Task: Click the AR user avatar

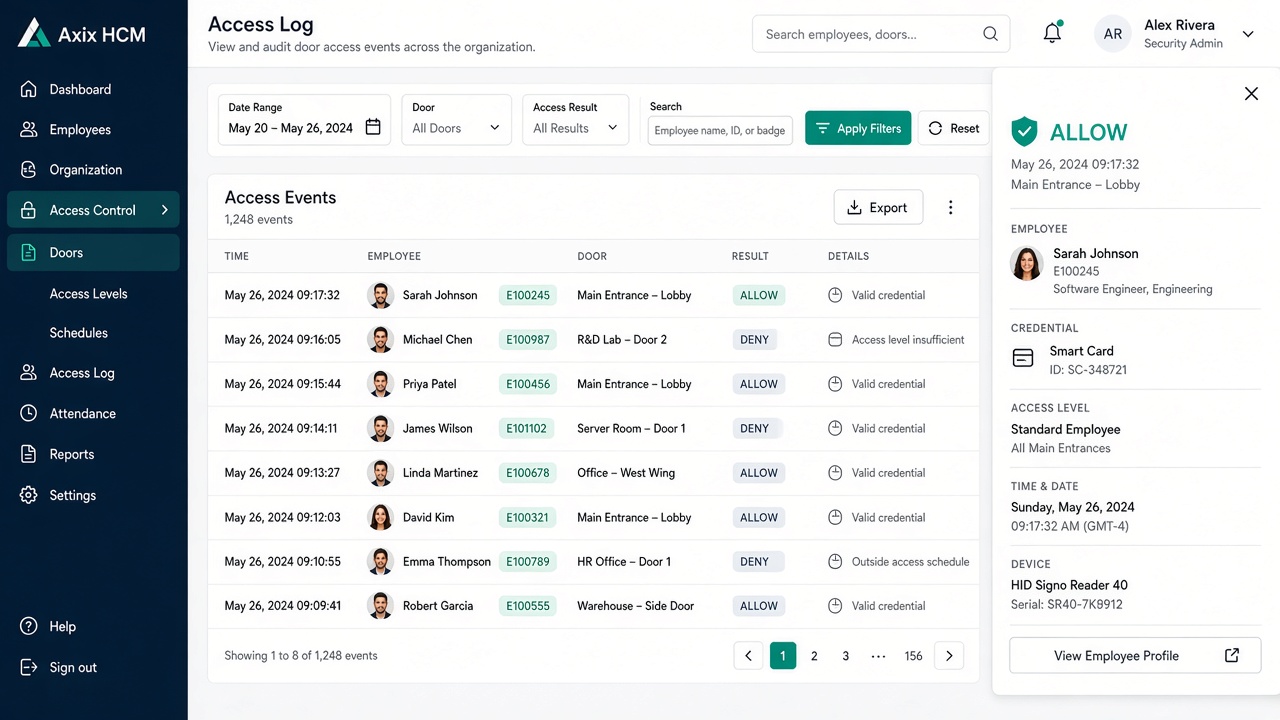Action: coord(1113,34)
